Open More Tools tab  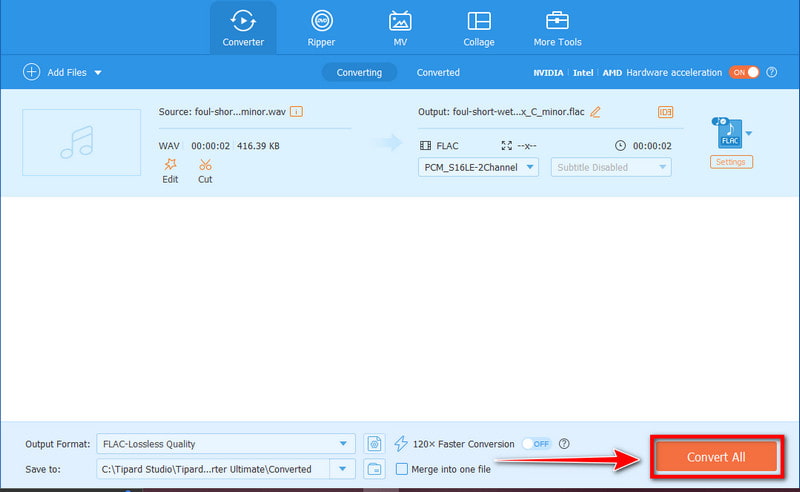click(x=557, y=28)
